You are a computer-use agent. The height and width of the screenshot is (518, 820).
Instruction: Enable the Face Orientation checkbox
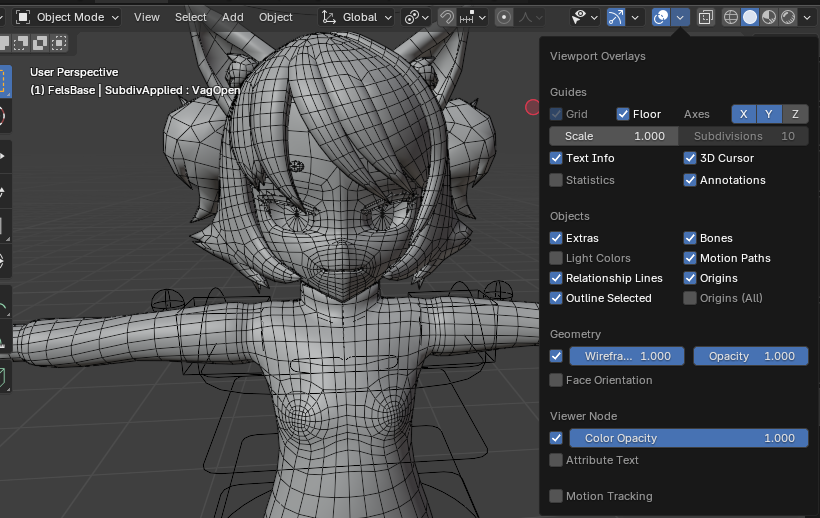556,380
